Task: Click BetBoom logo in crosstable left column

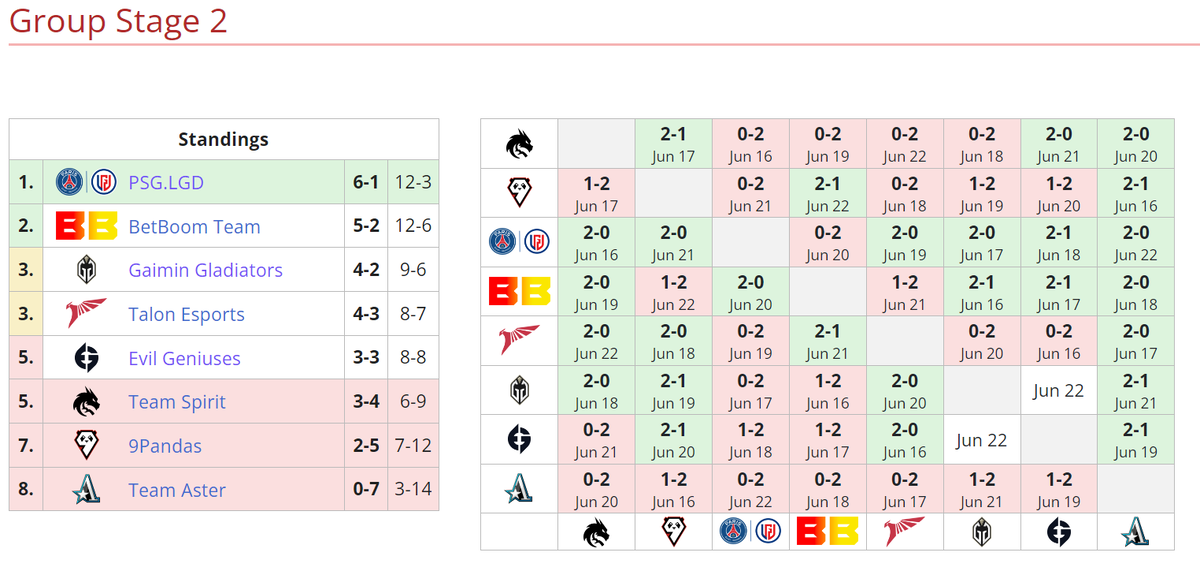Action: coord(519,291)
